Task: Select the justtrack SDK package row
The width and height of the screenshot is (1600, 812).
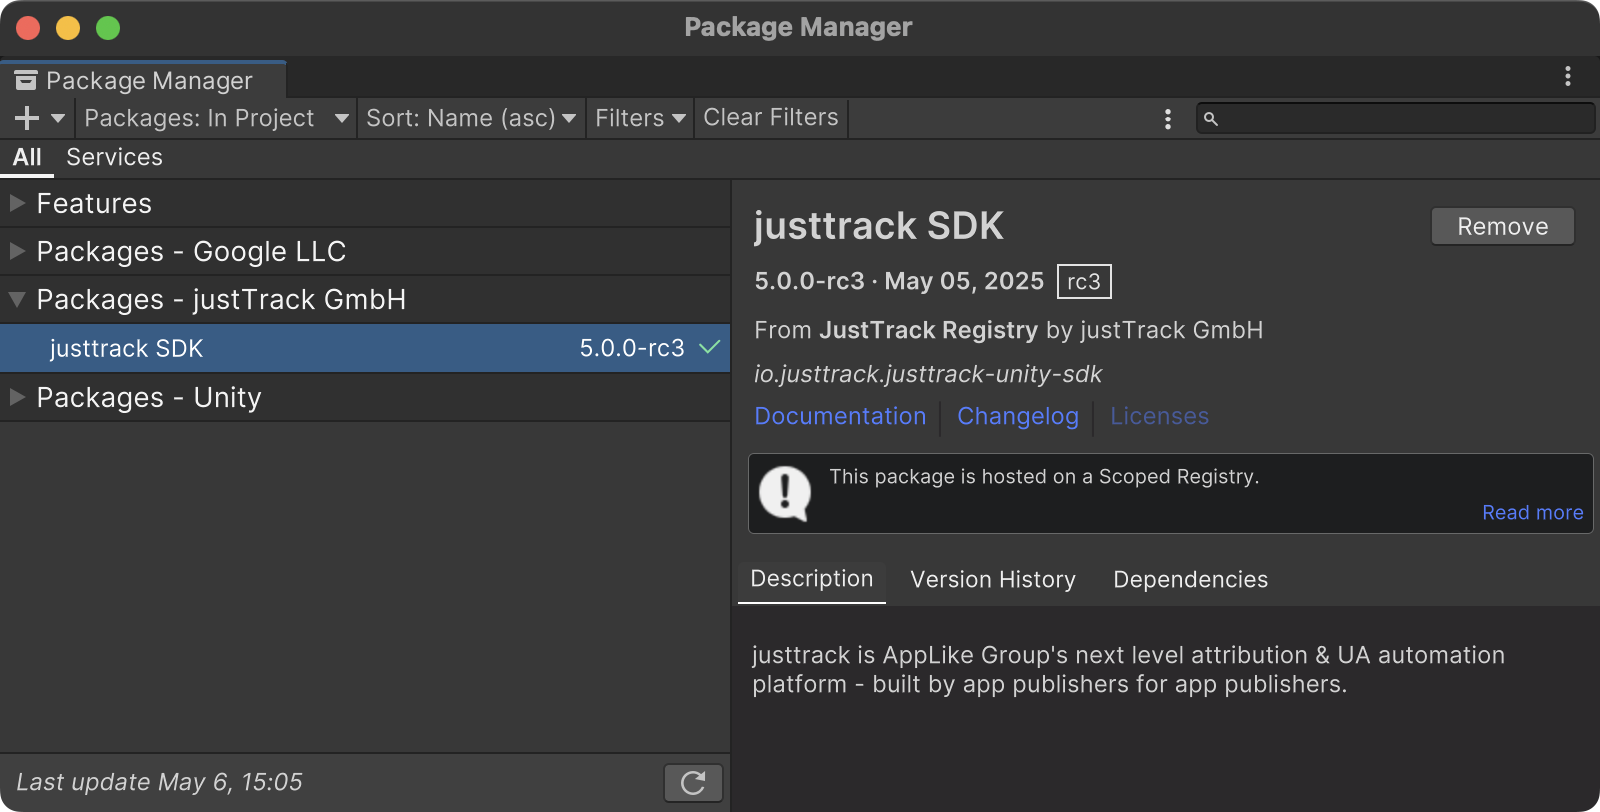Action: pyautogui.click(x=365, y=348)
